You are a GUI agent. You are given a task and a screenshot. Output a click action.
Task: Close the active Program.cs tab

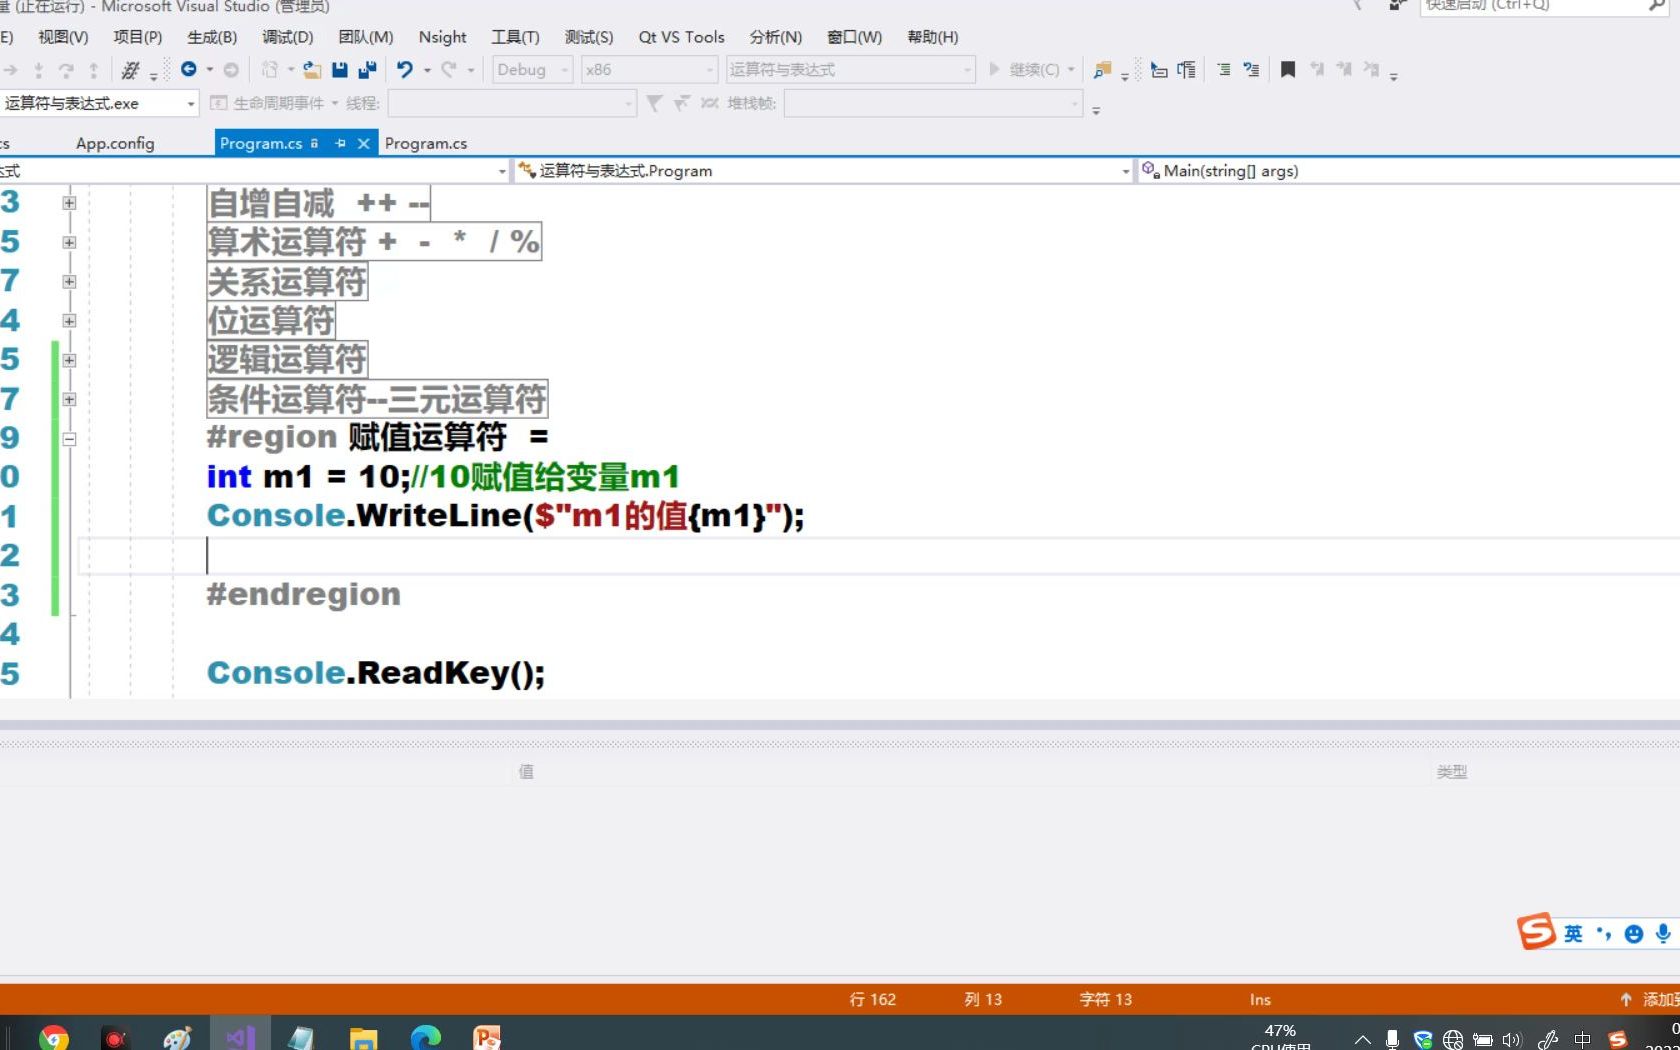(x=364, y=143)
